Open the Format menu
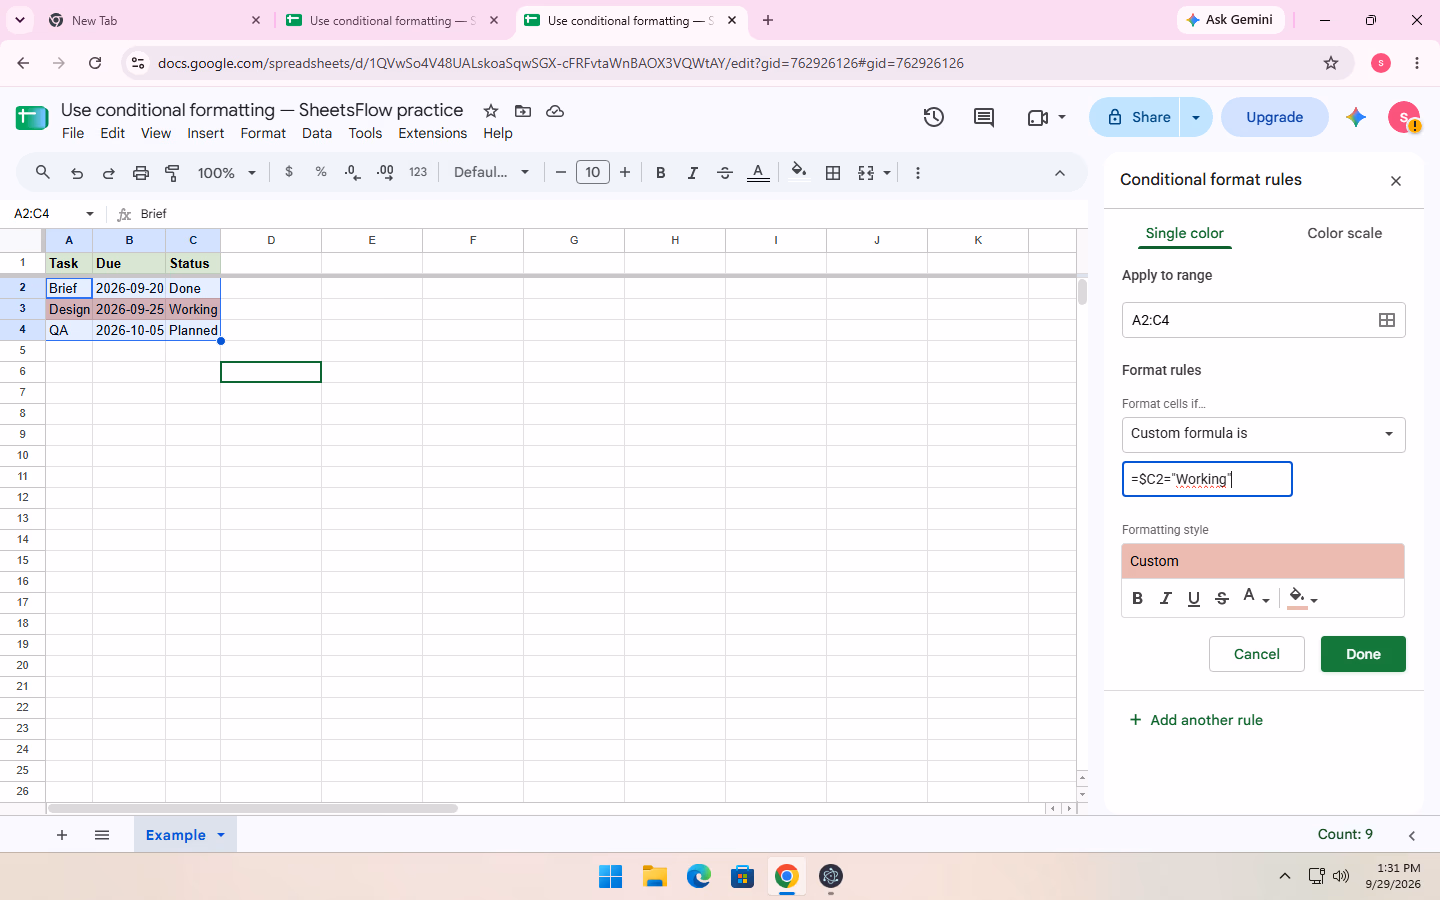Screen dimensions: 1440x900 click(263, 133)
